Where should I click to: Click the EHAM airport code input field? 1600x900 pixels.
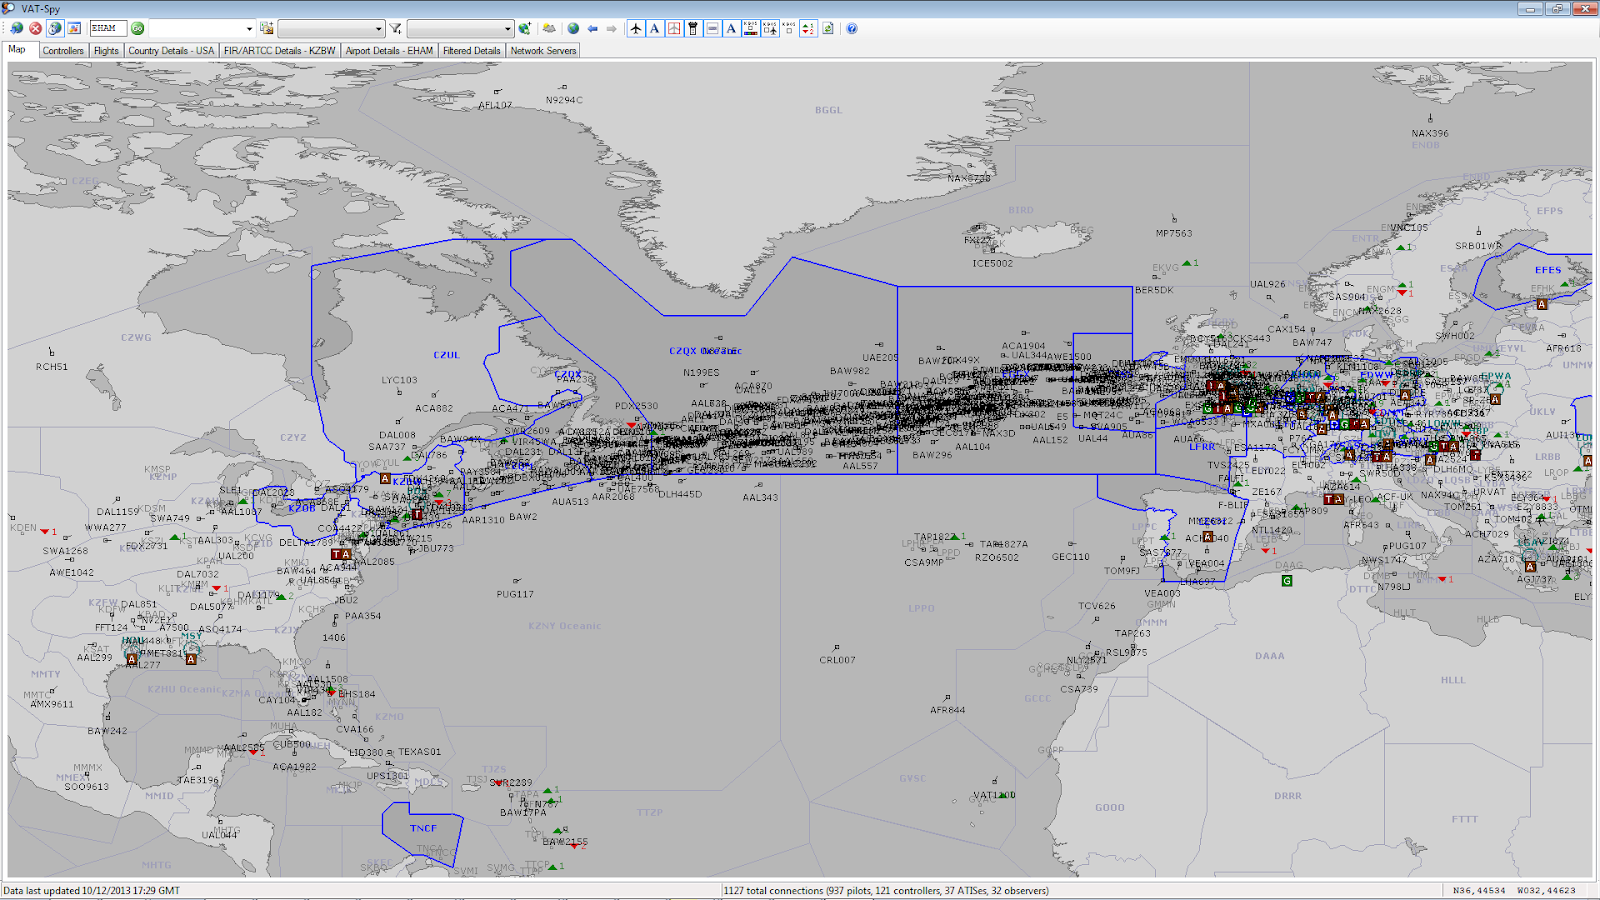click(108, 29)
